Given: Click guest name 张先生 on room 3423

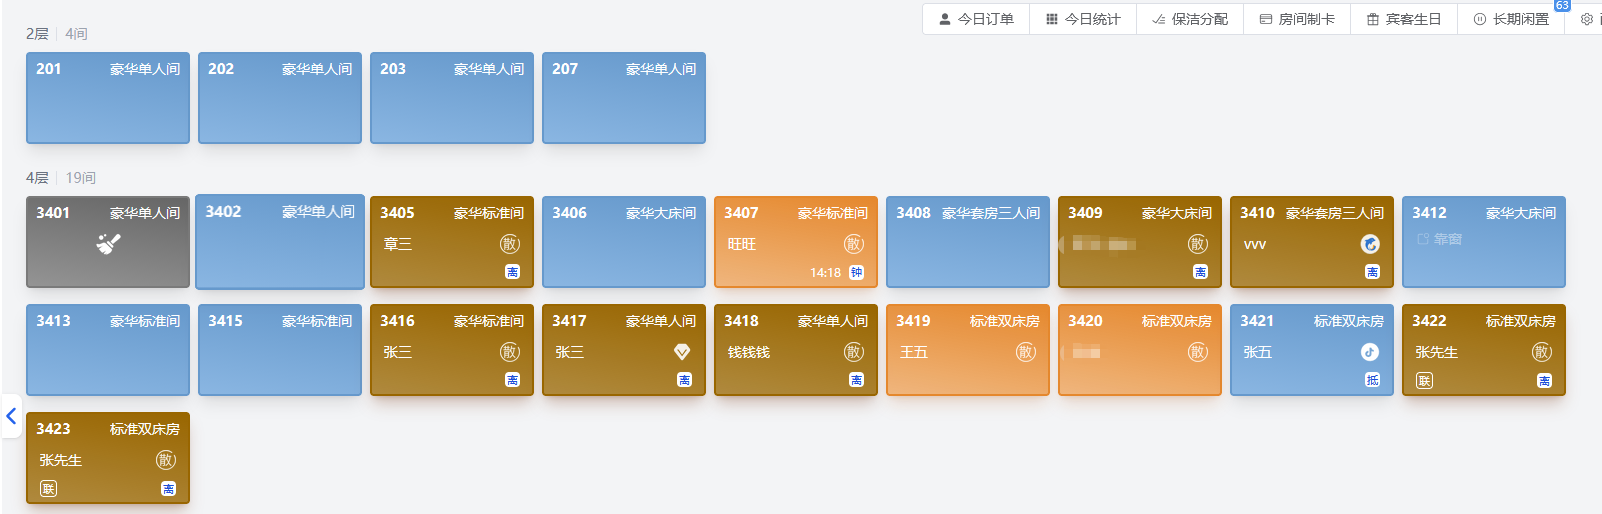Looking at the screenshot, I should (61, 460).
